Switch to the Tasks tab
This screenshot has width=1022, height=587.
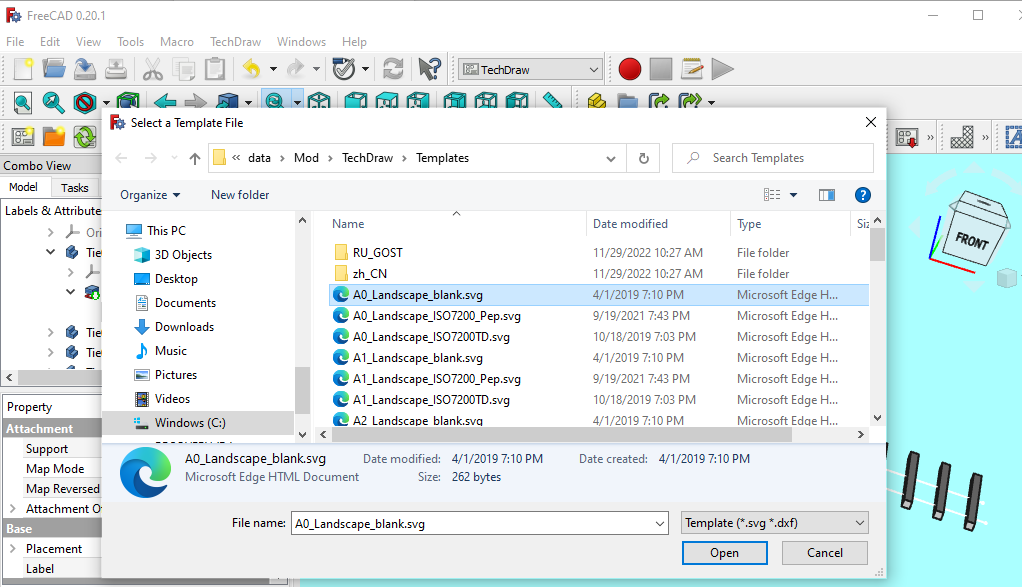click(74, 188)
